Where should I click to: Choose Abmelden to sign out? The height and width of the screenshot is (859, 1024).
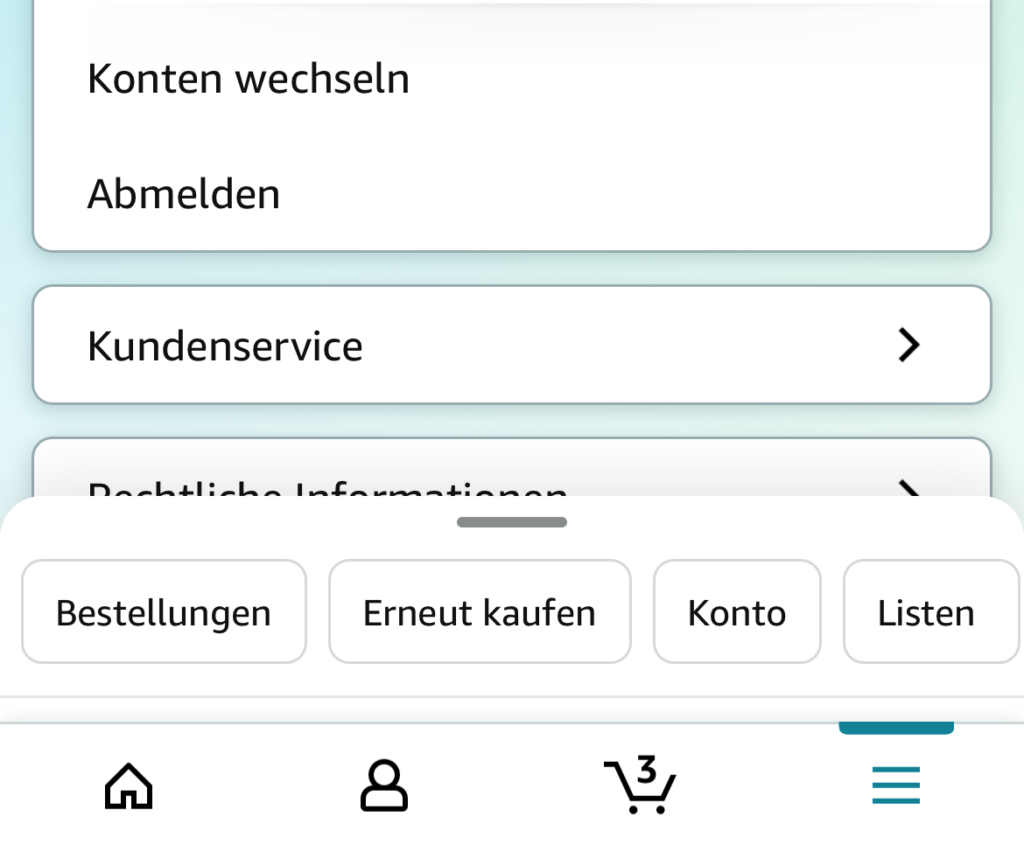184,194
